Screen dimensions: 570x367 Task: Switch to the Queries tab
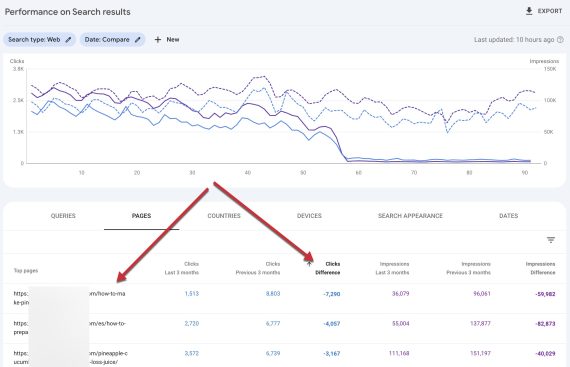pos(63,216)
